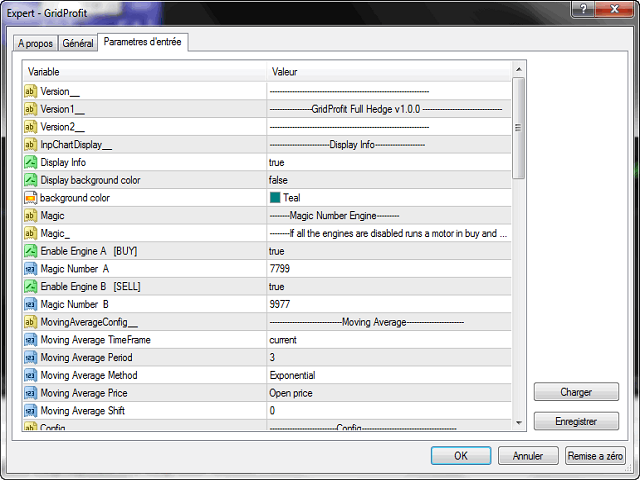Click the help question mark button in title bar

click(x=583, y=9)
